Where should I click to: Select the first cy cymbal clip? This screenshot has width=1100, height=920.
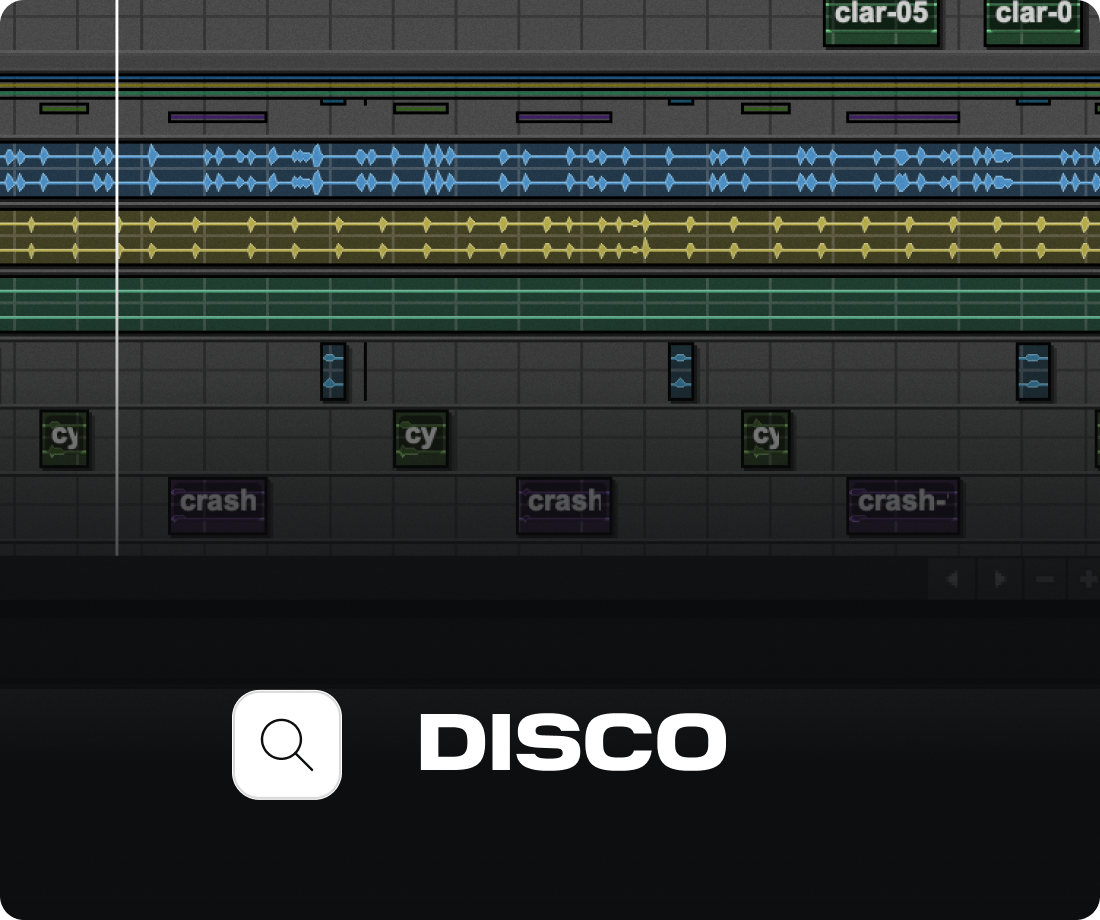click(64, 438)
